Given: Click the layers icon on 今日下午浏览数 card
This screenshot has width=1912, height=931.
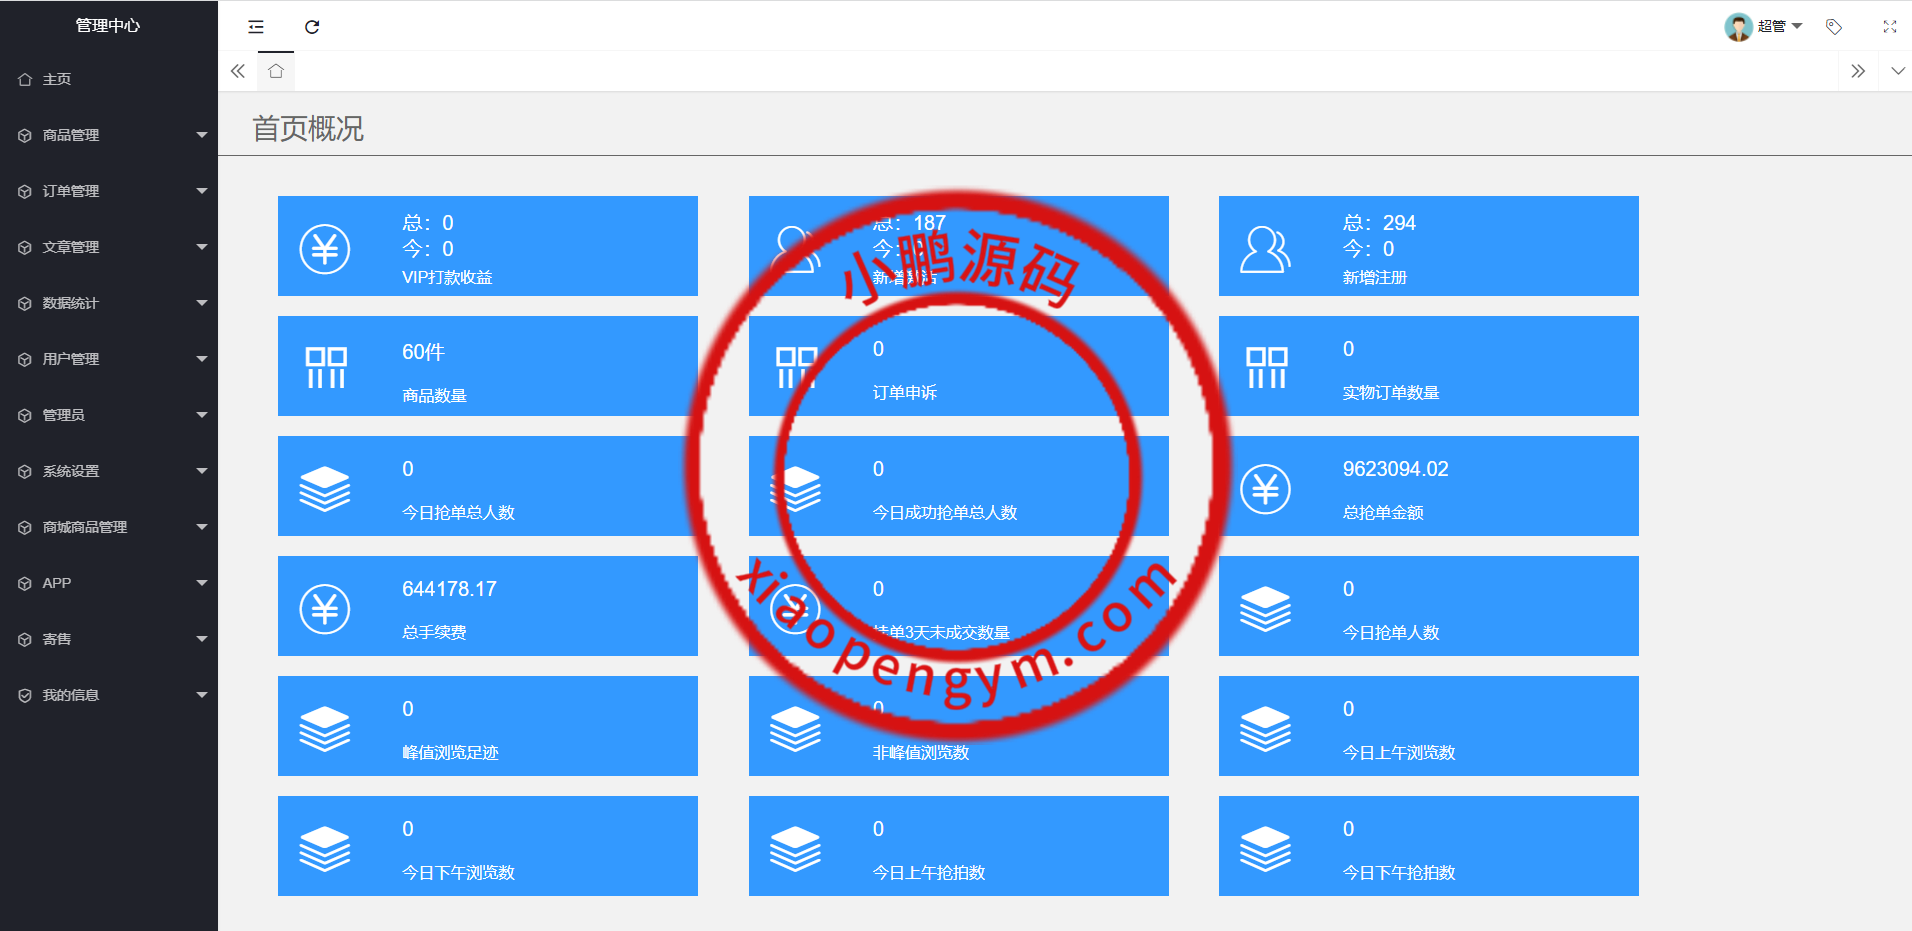Looking at the screenshot, I should tap(325, 849).
